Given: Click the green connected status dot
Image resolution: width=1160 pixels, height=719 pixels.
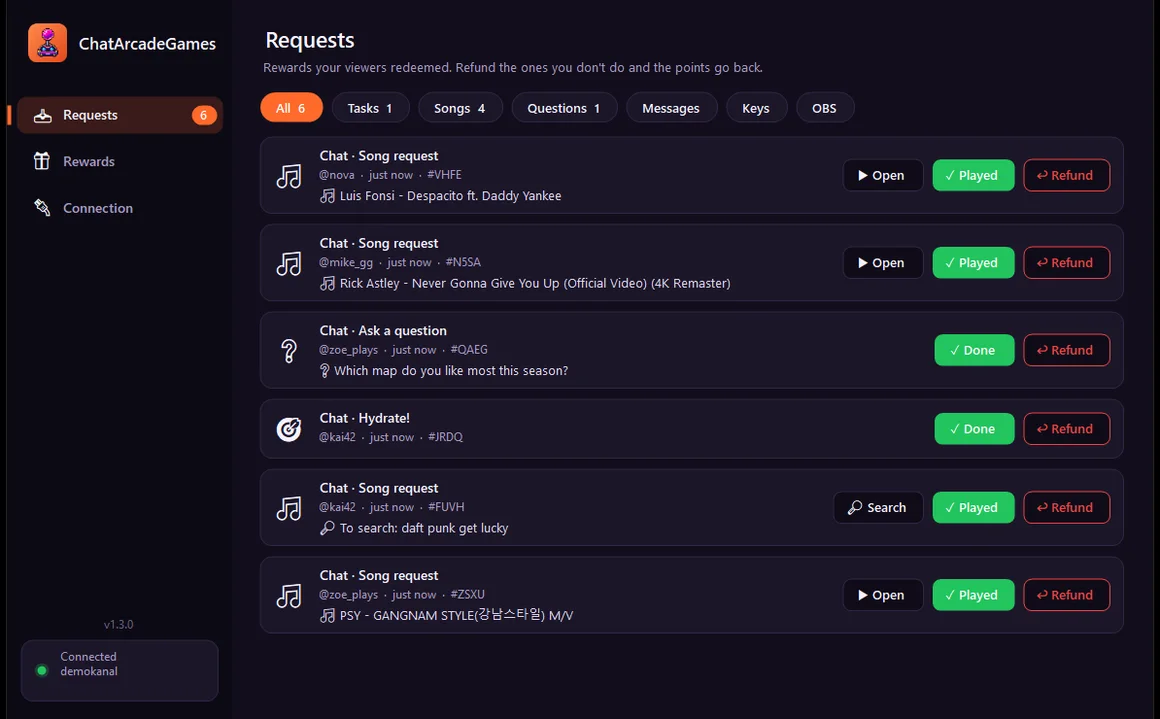Looking at the screenshot, I should coord(42,670).
